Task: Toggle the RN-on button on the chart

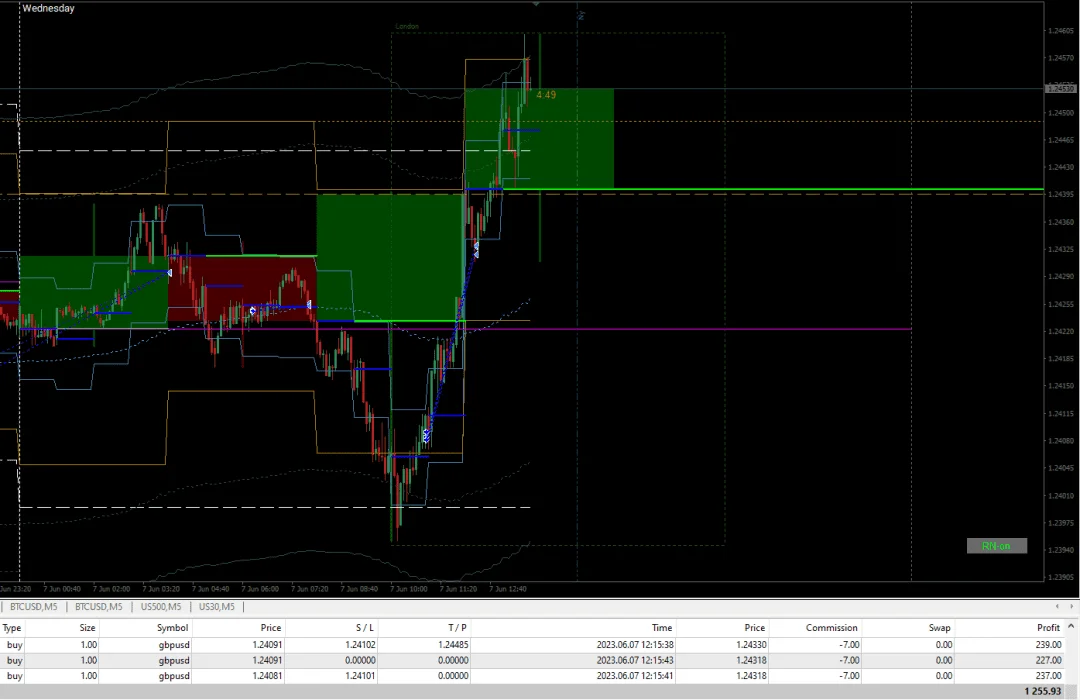Action: click(x=997, y=546)
